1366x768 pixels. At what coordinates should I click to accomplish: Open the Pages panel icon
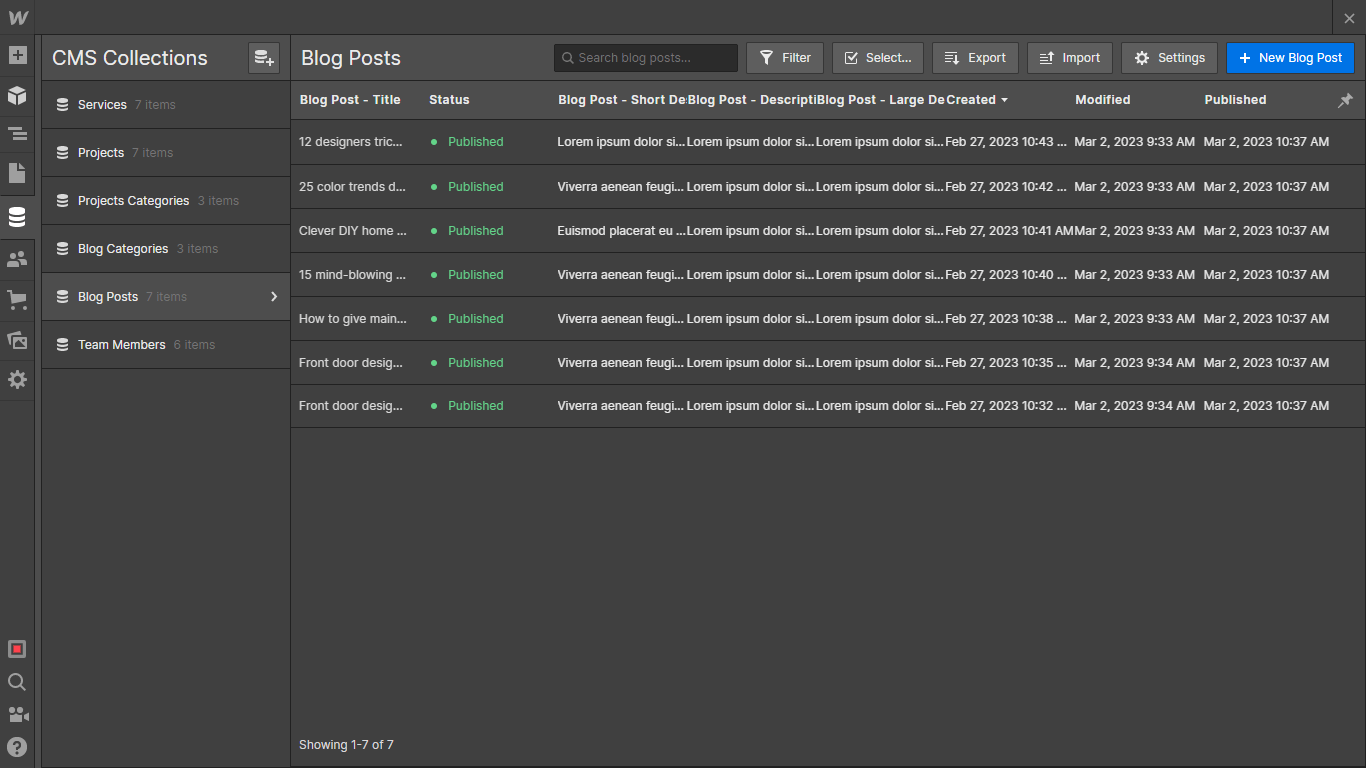coord(17,174)
